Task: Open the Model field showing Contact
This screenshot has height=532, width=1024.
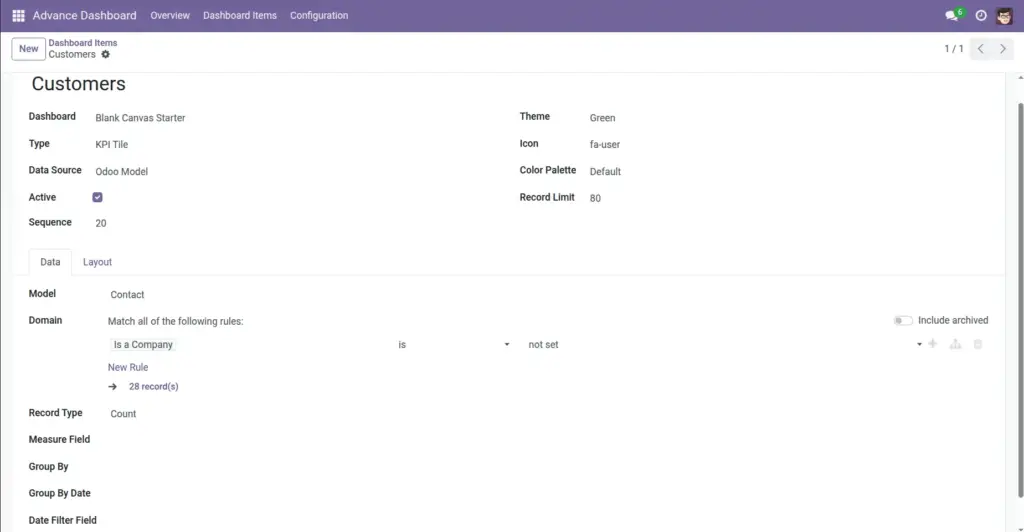Action: [549, 295]
